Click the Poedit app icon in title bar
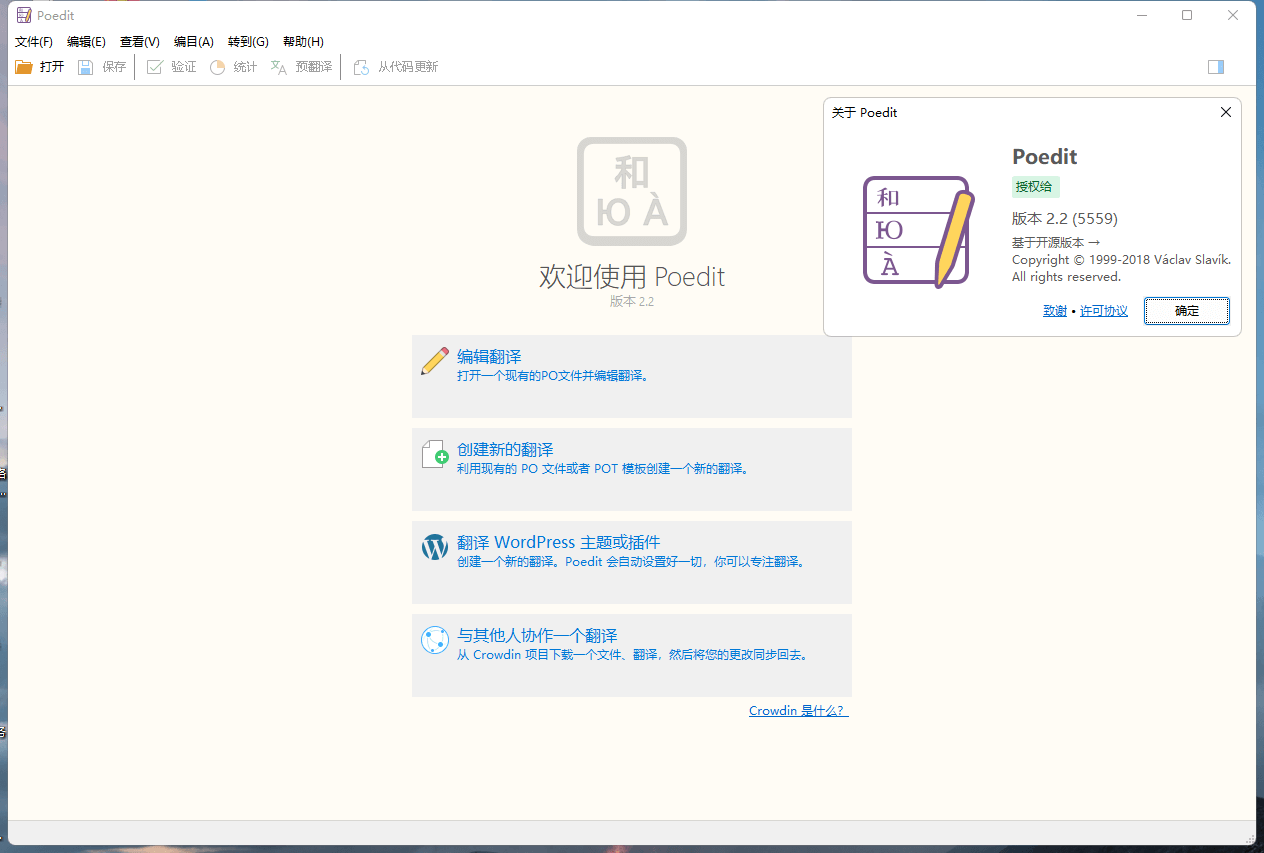This screenshot has width=1264, height=853. (x=23, y=15)
